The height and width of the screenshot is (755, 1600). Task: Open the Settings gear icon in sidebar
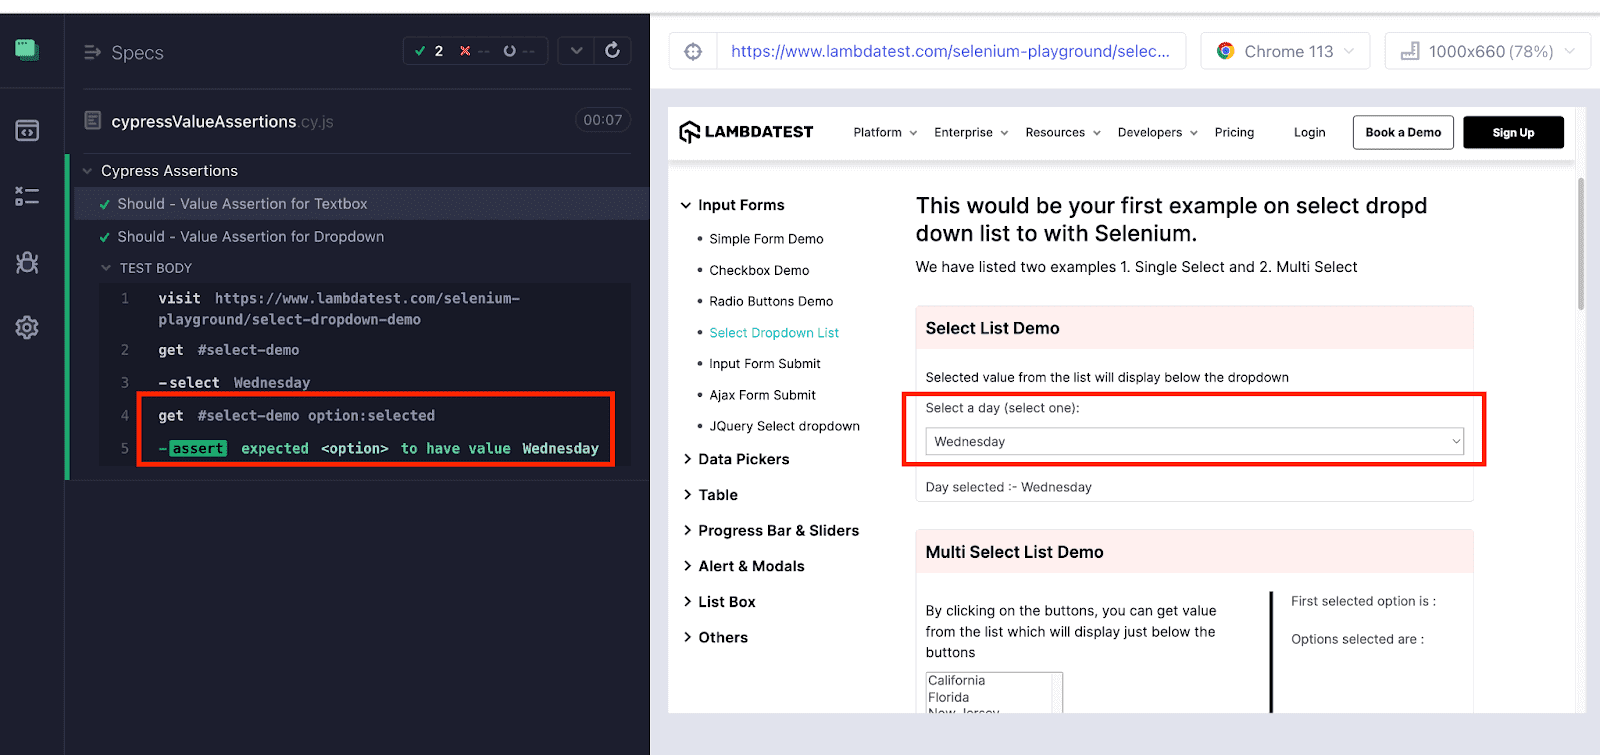27,327
